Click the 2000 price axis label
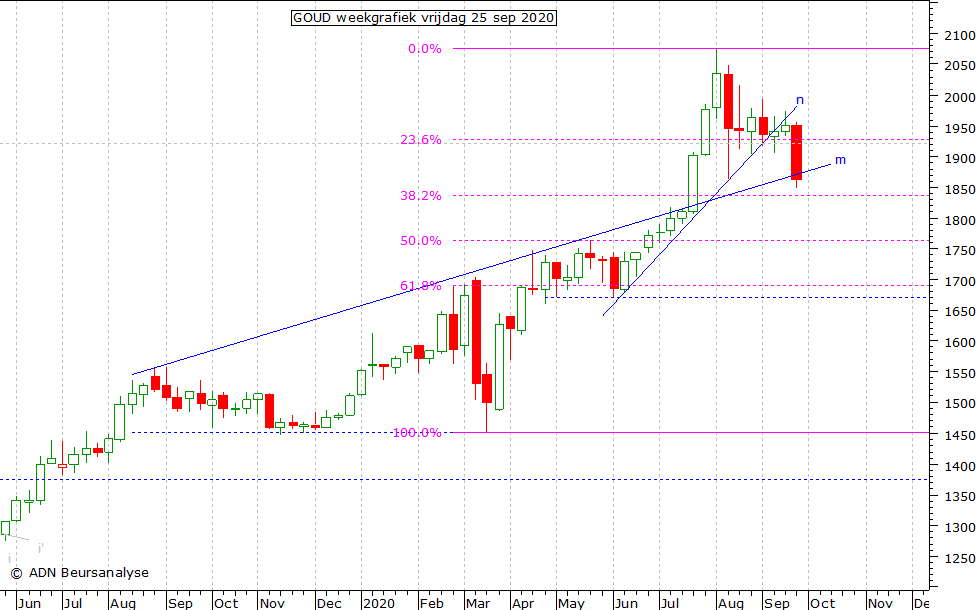Viewport: 980px width, 610px height. tap(960, 97)
